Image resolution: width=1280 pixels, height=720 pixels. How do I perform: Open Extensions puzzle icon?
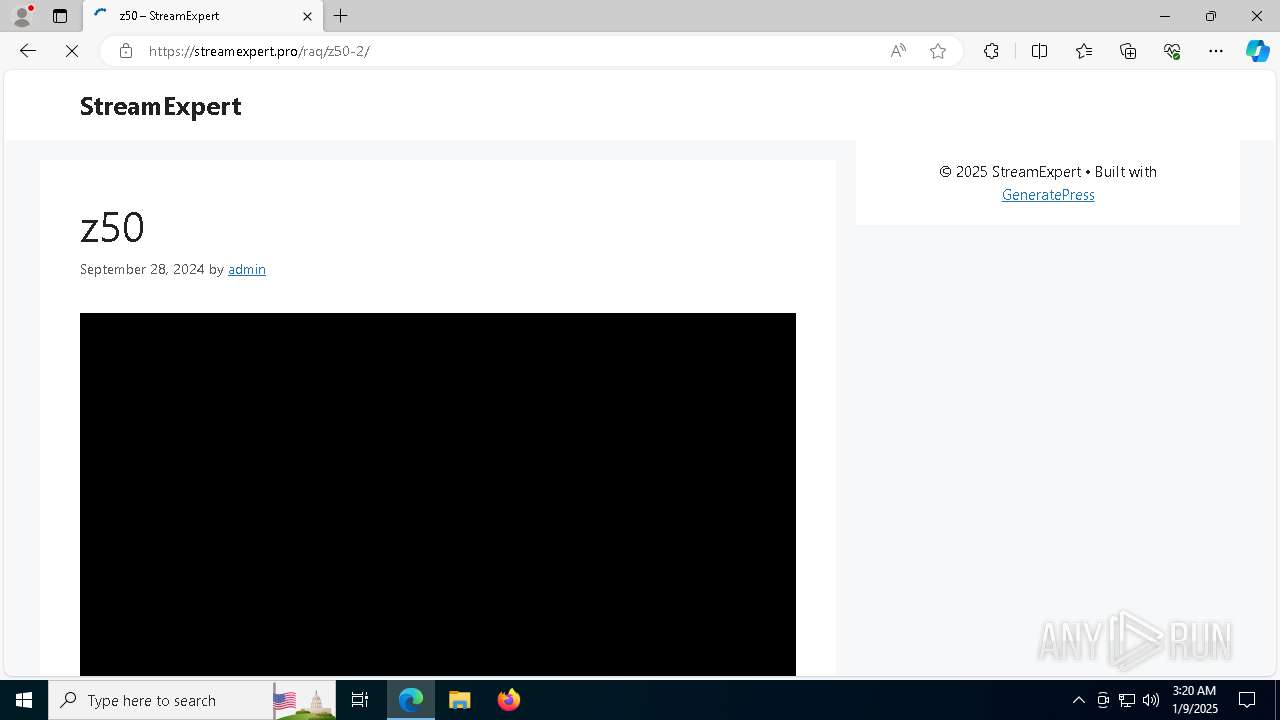pyautogui.click(x=991, y=51)
